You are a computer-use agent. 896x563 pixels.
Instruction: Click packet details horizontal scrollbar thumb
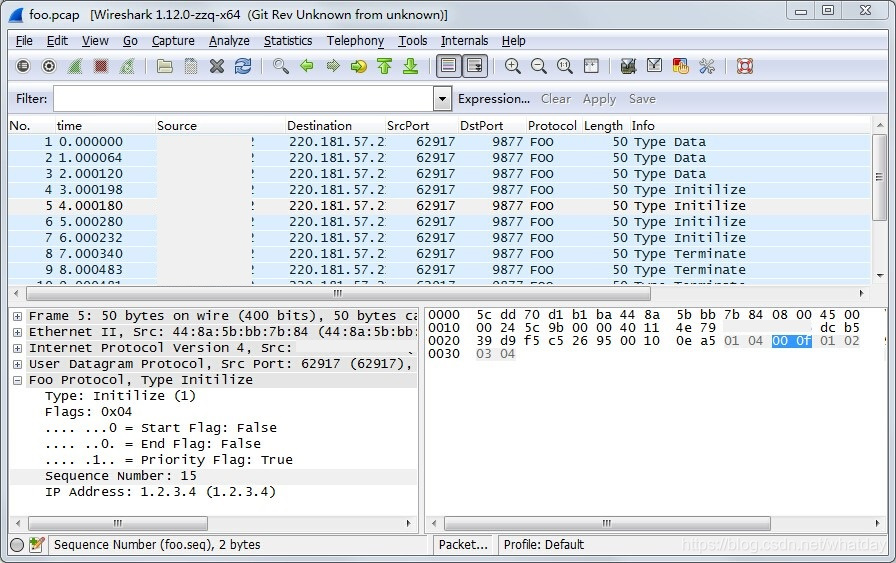point(118,524)
